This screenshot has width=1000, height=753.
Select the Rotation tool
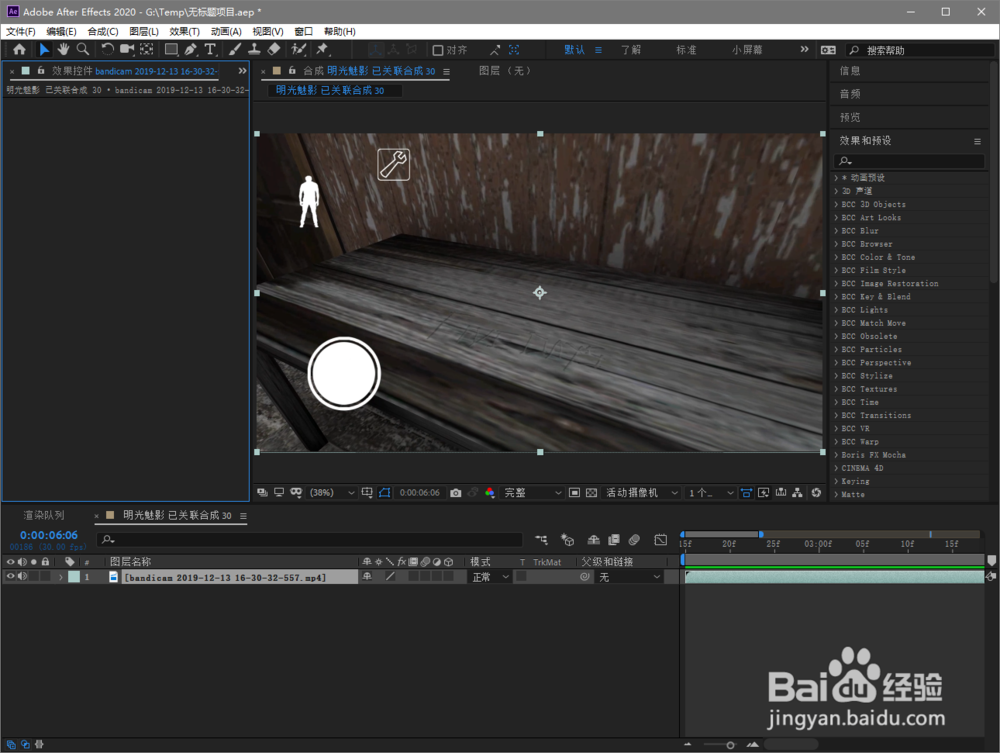(108, 49)
